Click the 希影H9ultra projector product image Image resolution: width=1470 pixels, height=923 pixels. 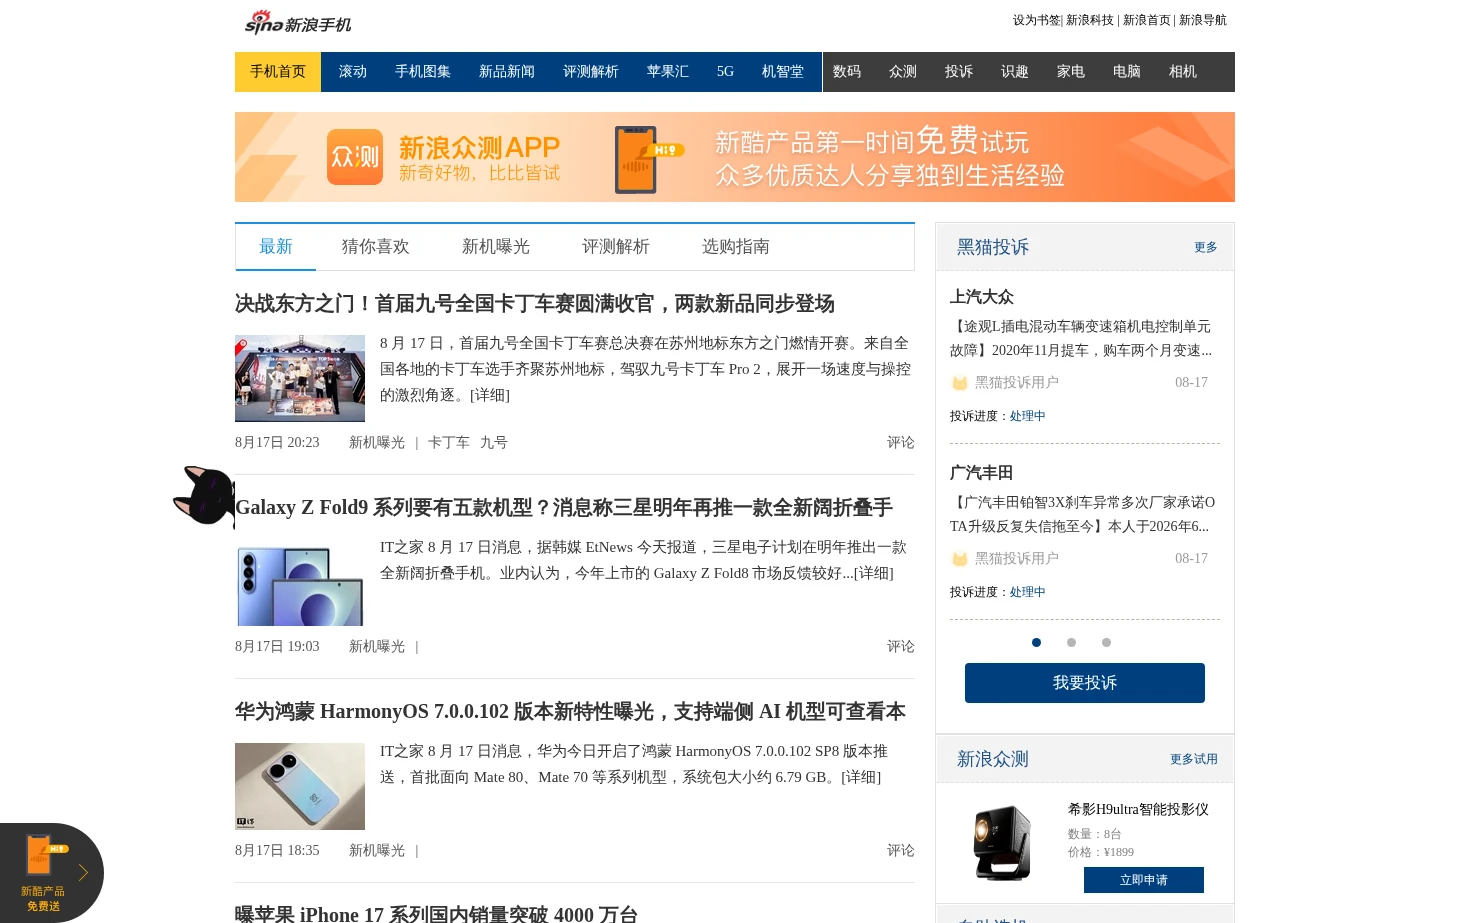point(1002,844)
